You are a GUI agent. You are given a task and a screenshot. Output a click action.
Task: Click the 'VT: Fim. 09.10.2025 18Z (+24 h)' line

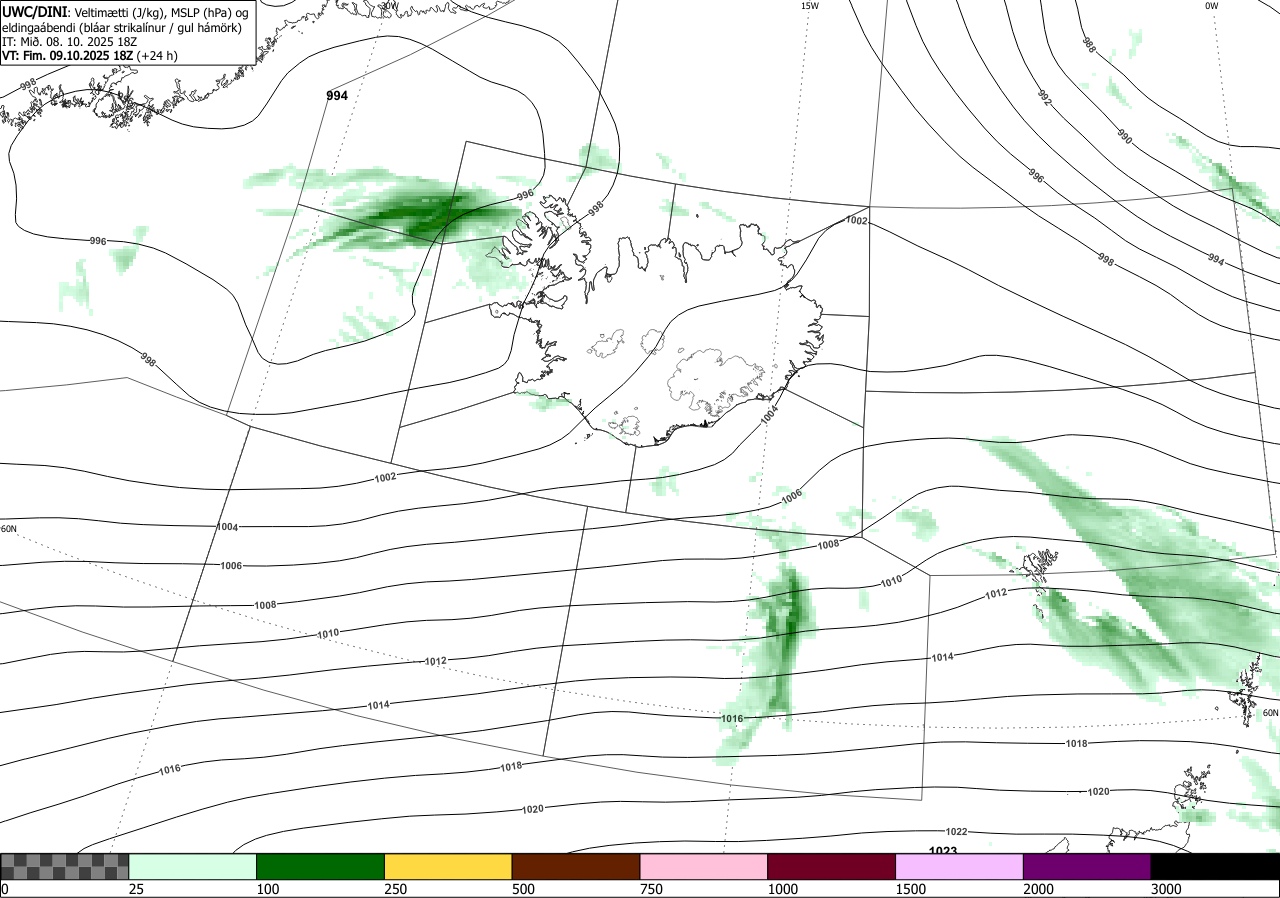[90, 56]
